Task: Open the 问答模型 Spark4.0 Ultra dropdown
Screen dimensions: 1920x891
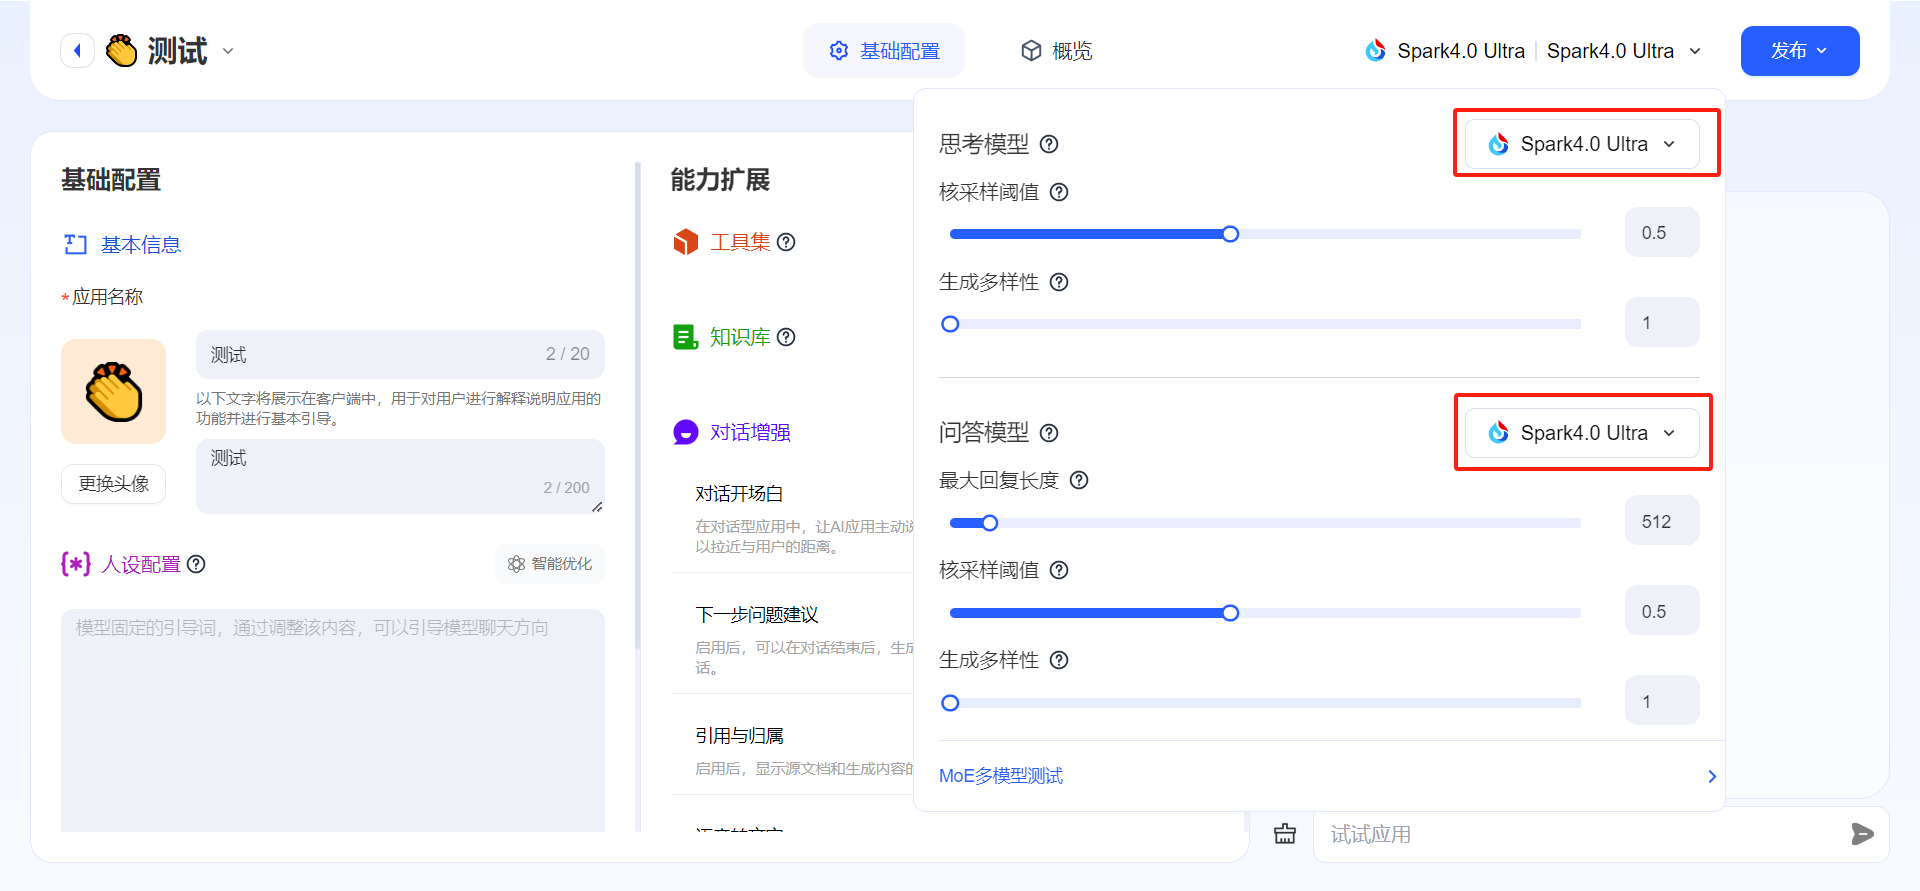Action: click(x=1582, y=433)
